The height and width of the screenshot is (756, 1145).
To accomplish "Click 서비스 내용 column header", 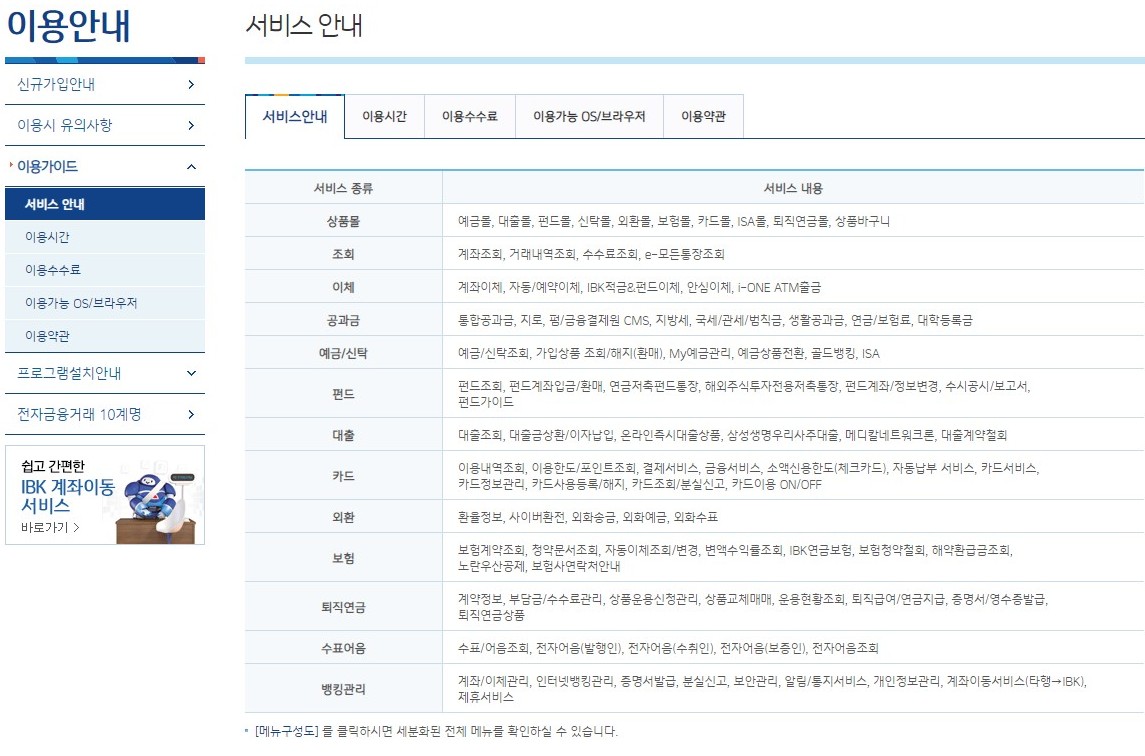I will (x=793, y=188).
